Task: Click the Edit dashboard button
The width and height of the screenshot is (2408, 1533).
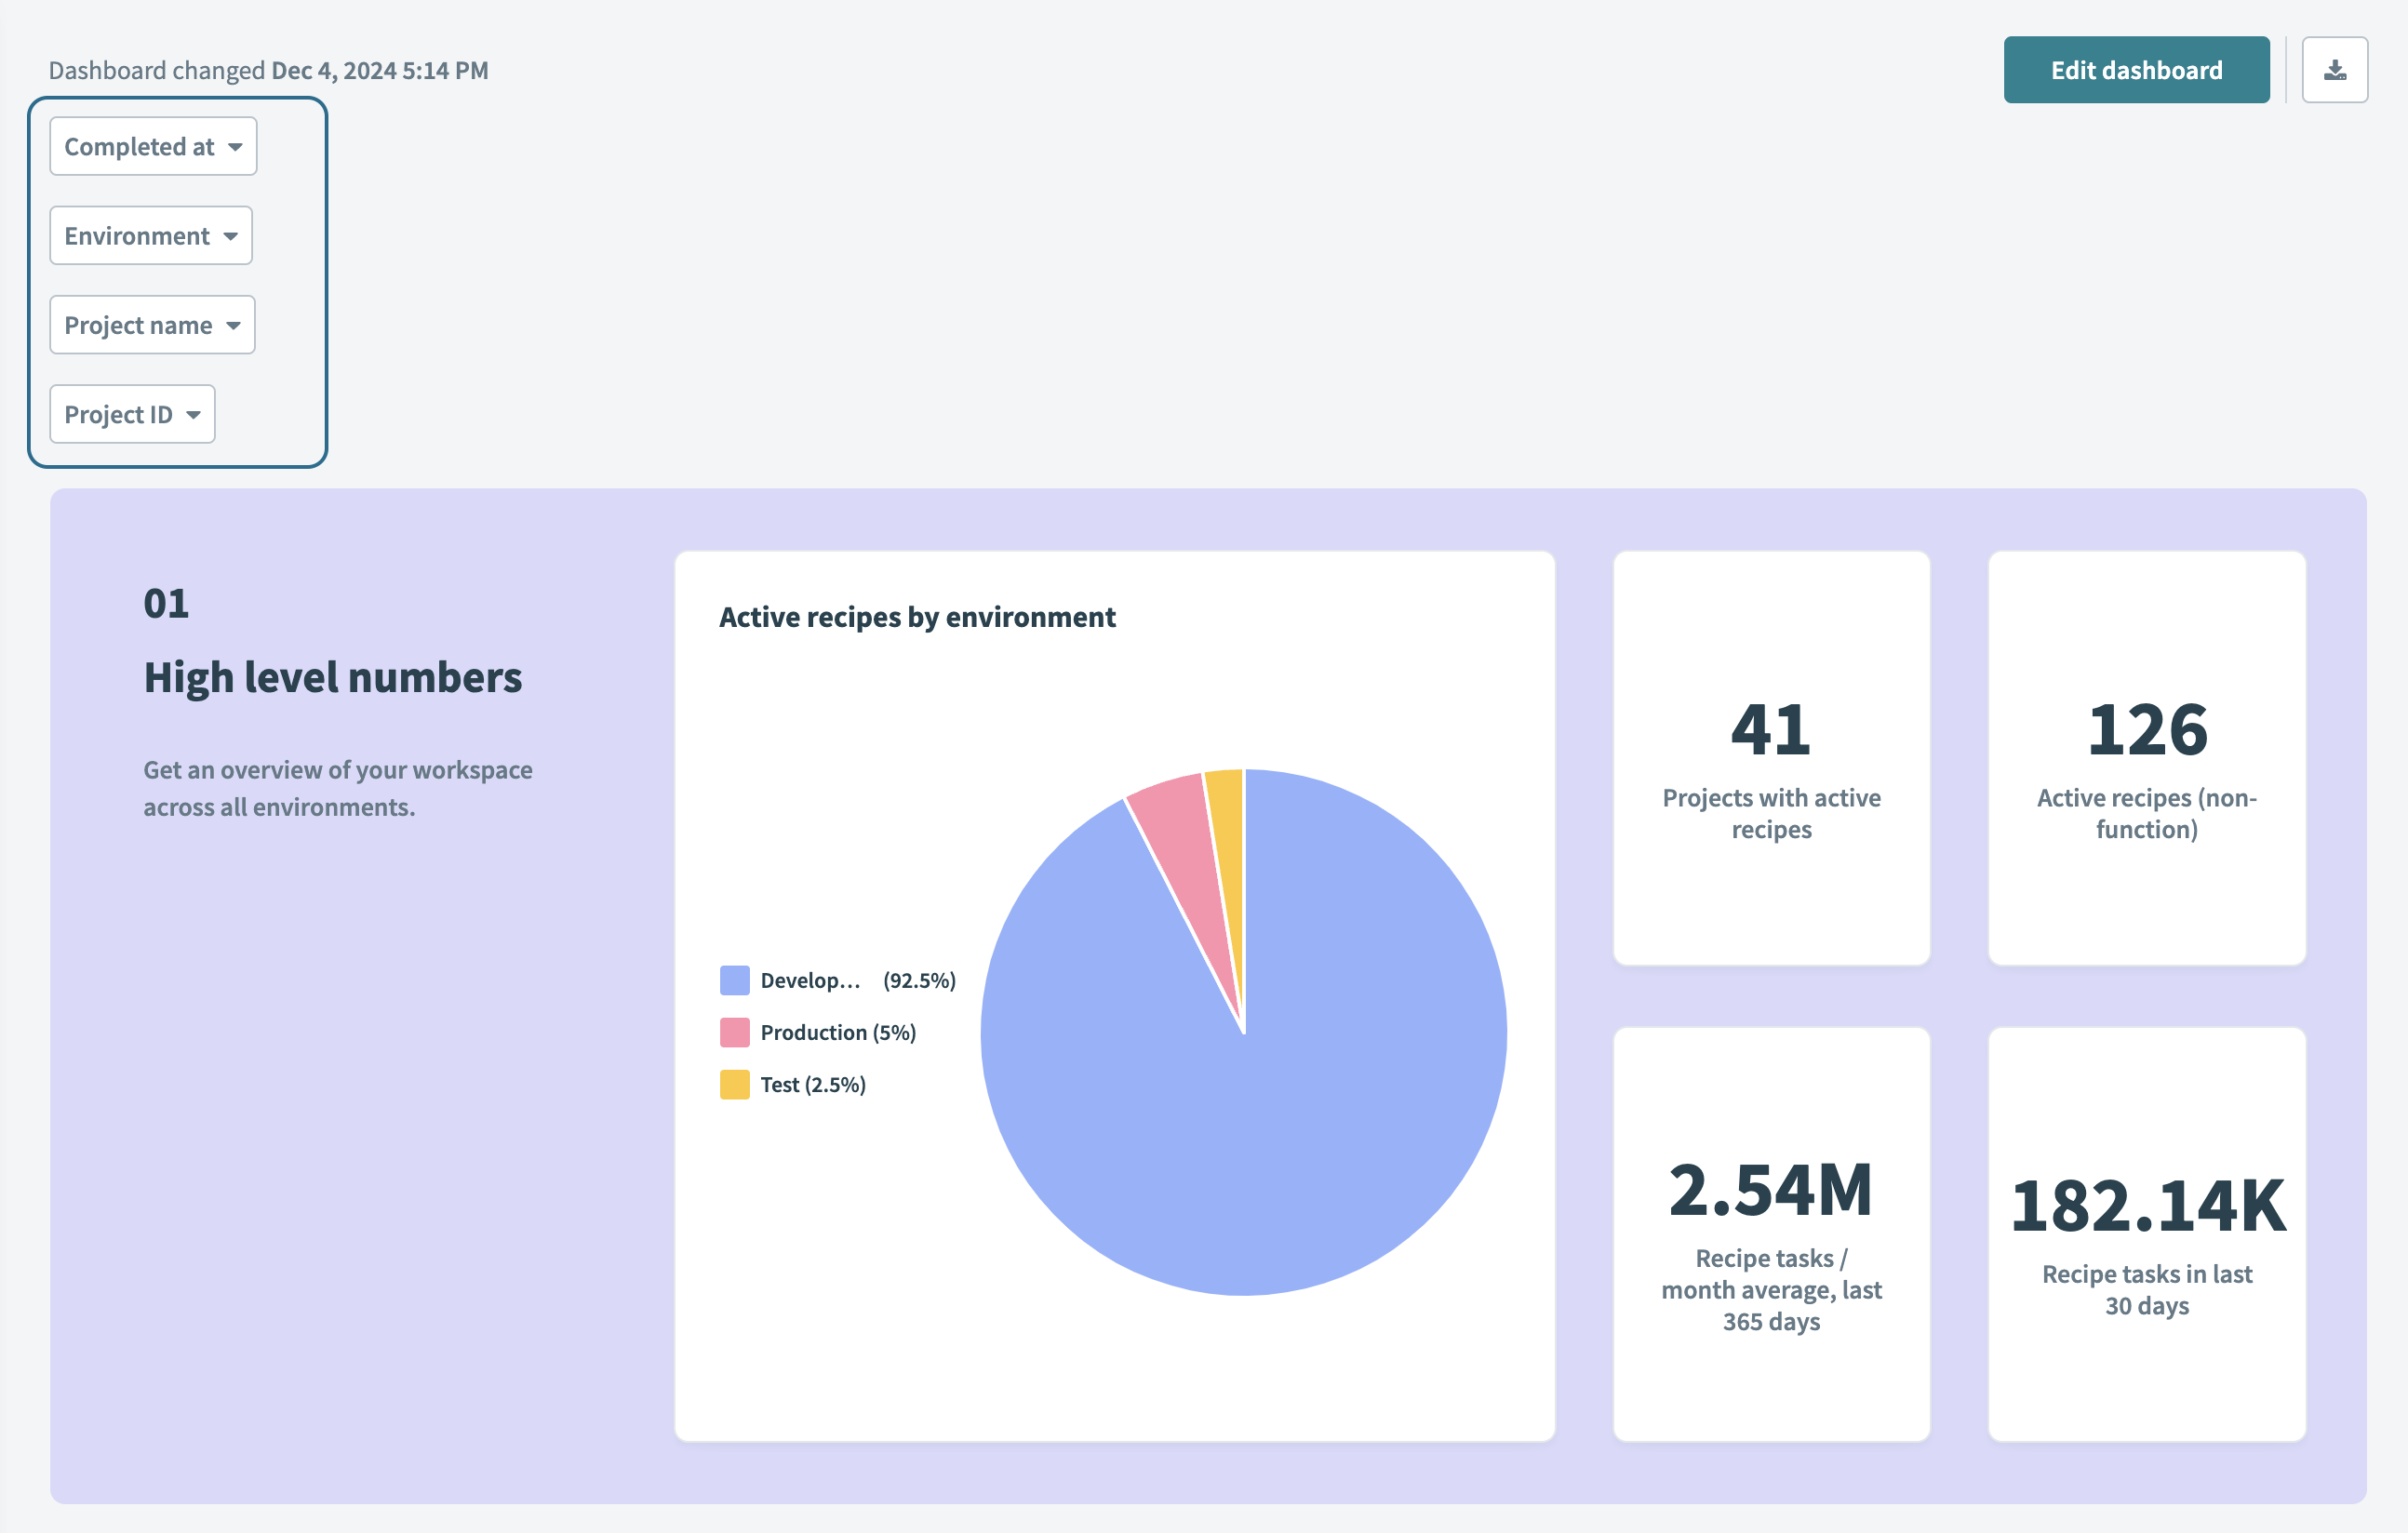Action: [2137, 69]
